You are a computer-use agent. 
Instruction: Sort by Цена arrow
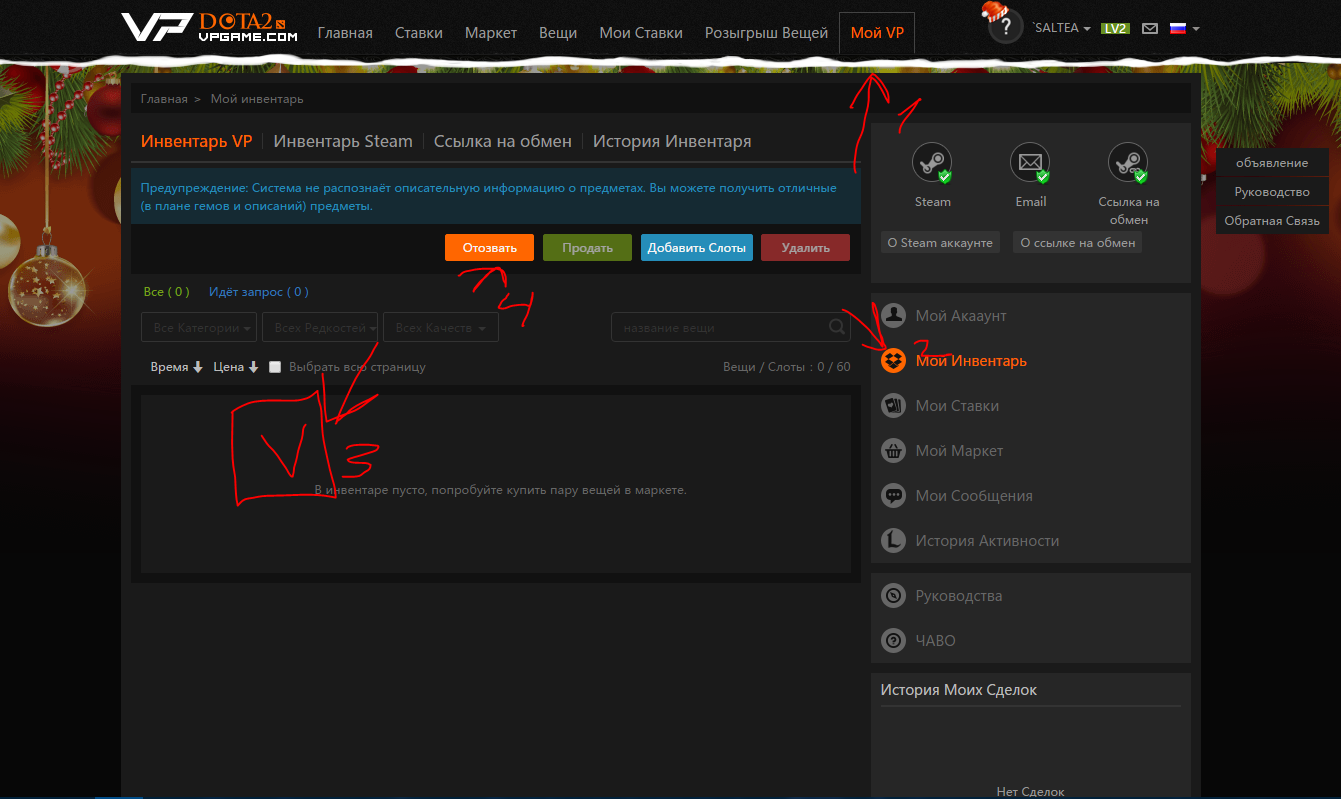253,367
